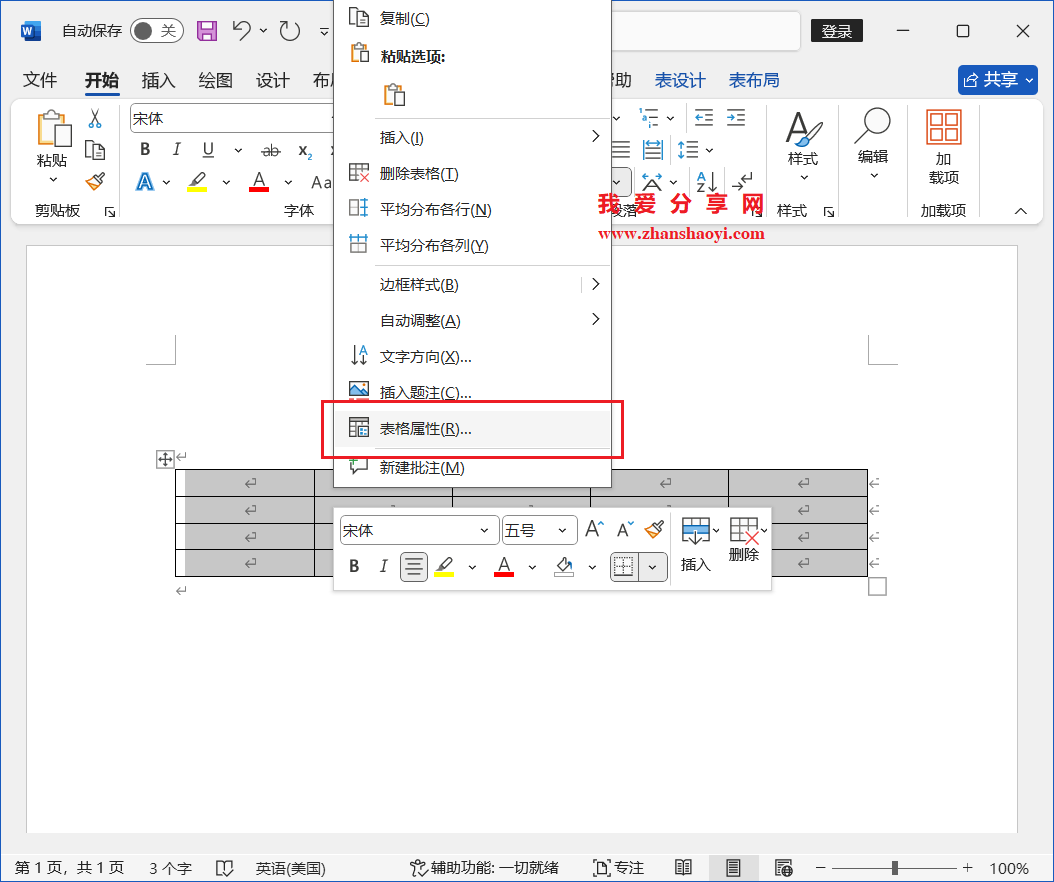The height and width of the screenshot is (882, 1054).
Task: Click the table resize handle
Action: [x=877, y=587]
